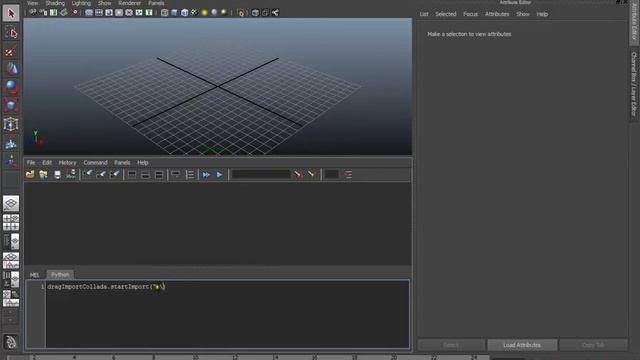Screen dimensions: 640x360
Task: Execute script with single play arrow
Action: click(219, 175)
